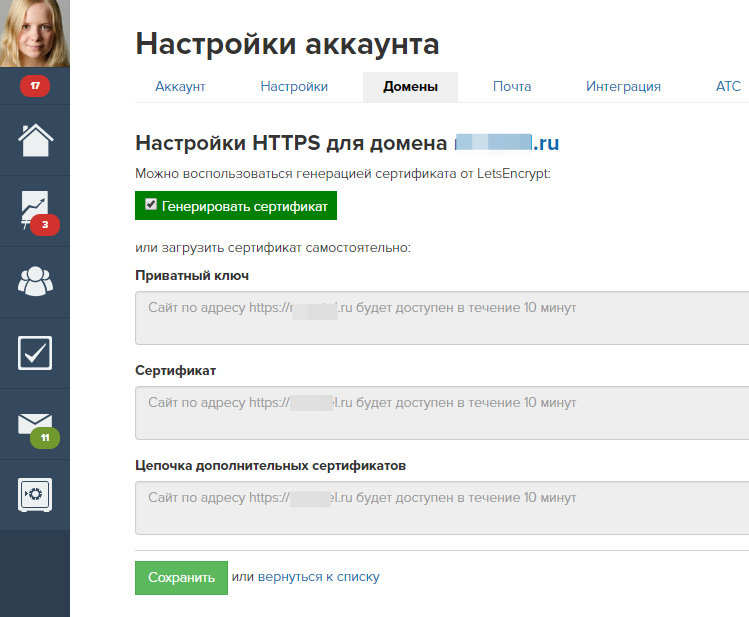The height and width of the screenshot is (617, 749).
Task: Open the АТС tab
Action: (728, 87)
